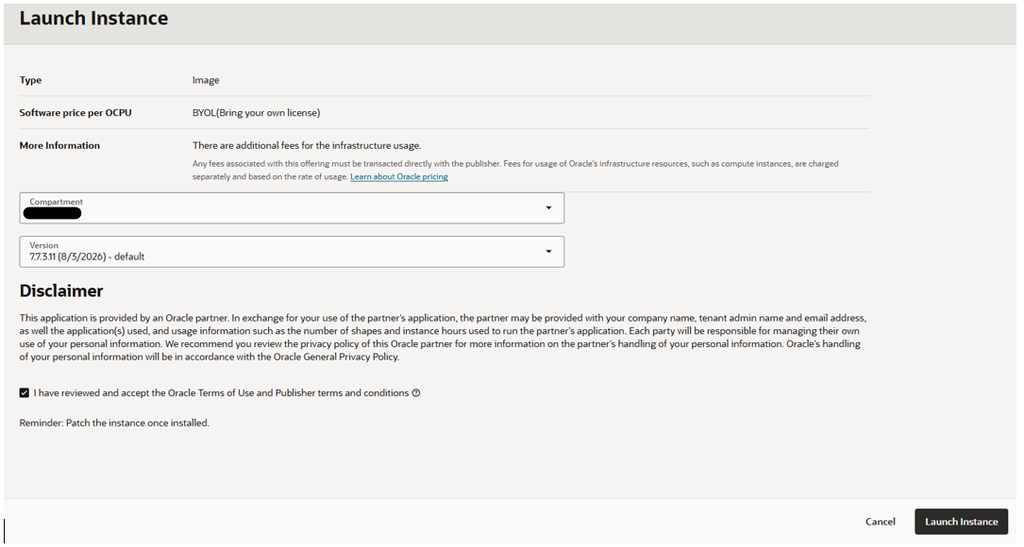Click the redacted Compartment value

52,213
